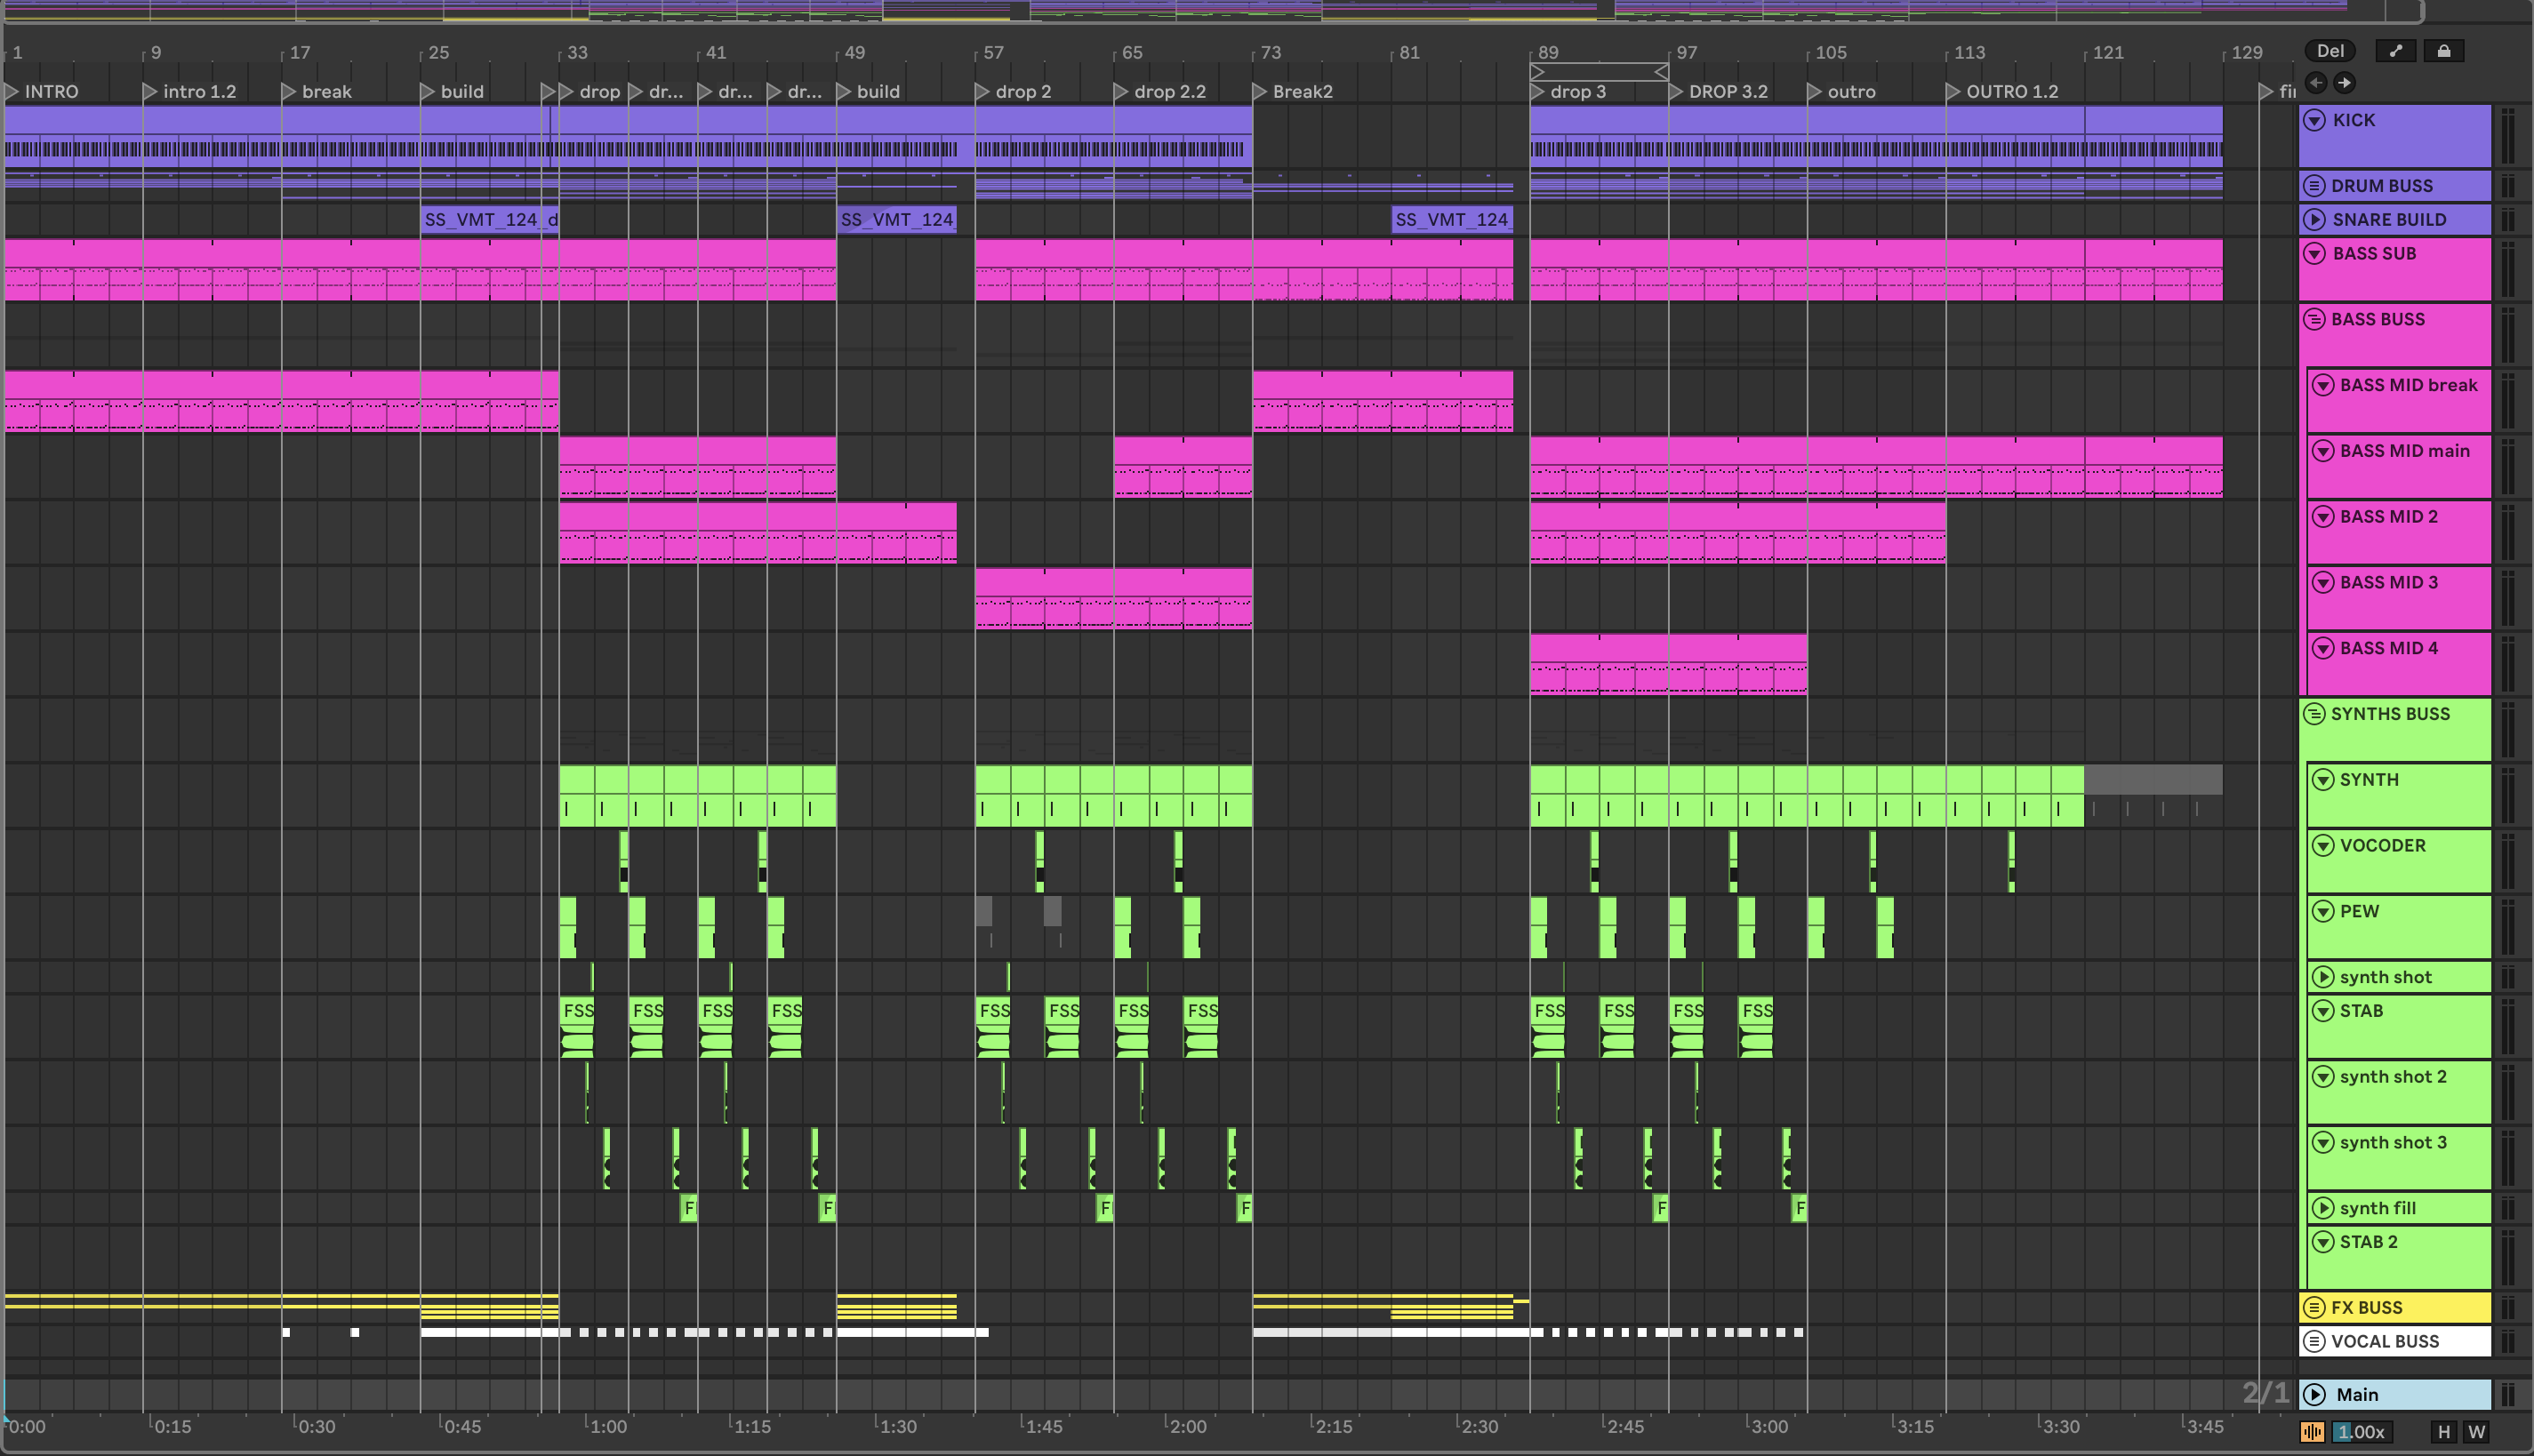This screenshot has width=2534, height=1456.
Task: Click the SS_VMT_124 clip at build
Action: click(896, 220)
